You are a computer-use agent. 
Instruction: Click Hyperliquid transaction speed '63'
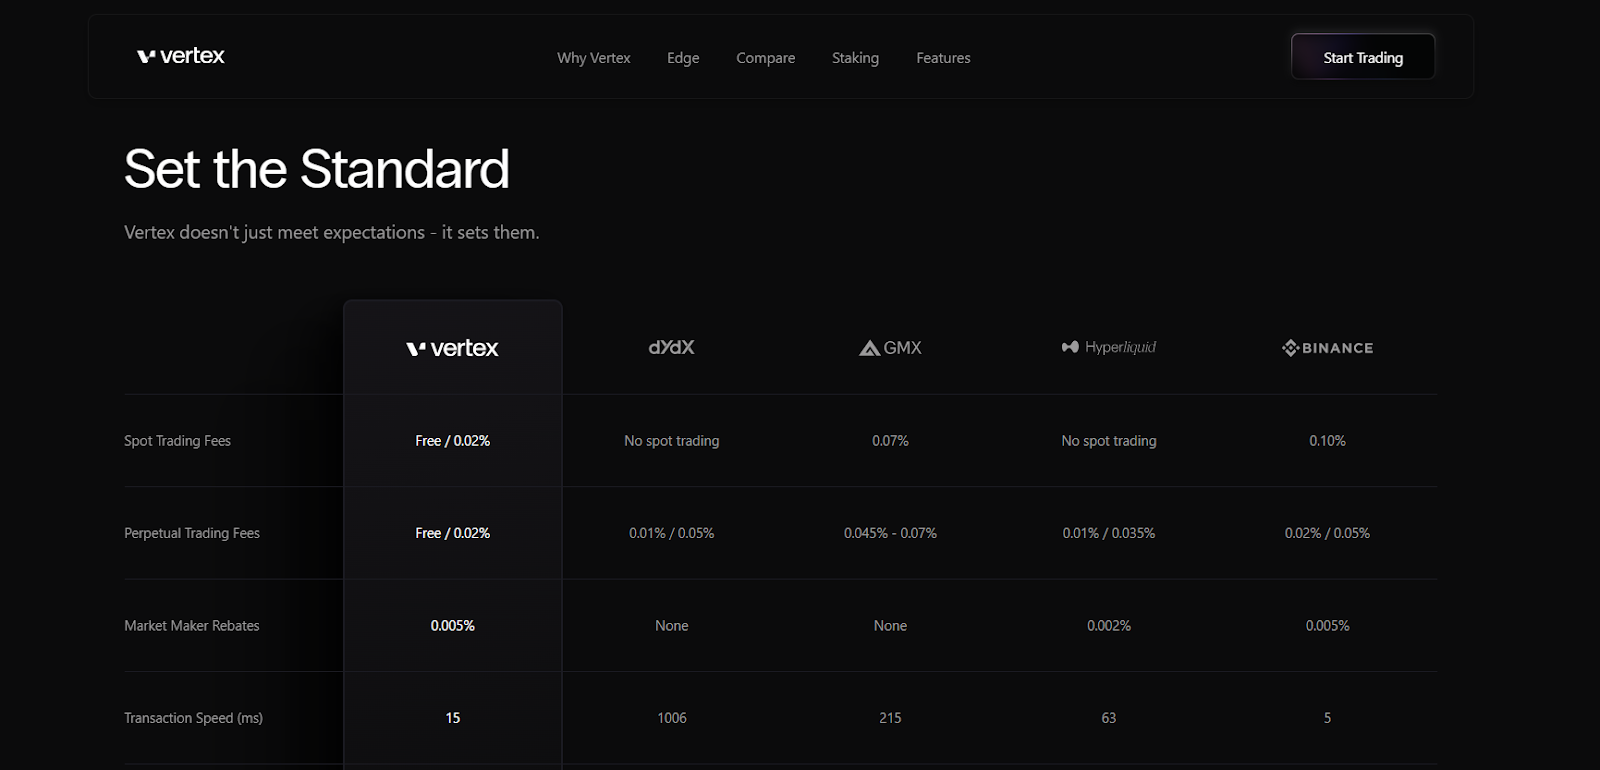(x=1109, y=718)
